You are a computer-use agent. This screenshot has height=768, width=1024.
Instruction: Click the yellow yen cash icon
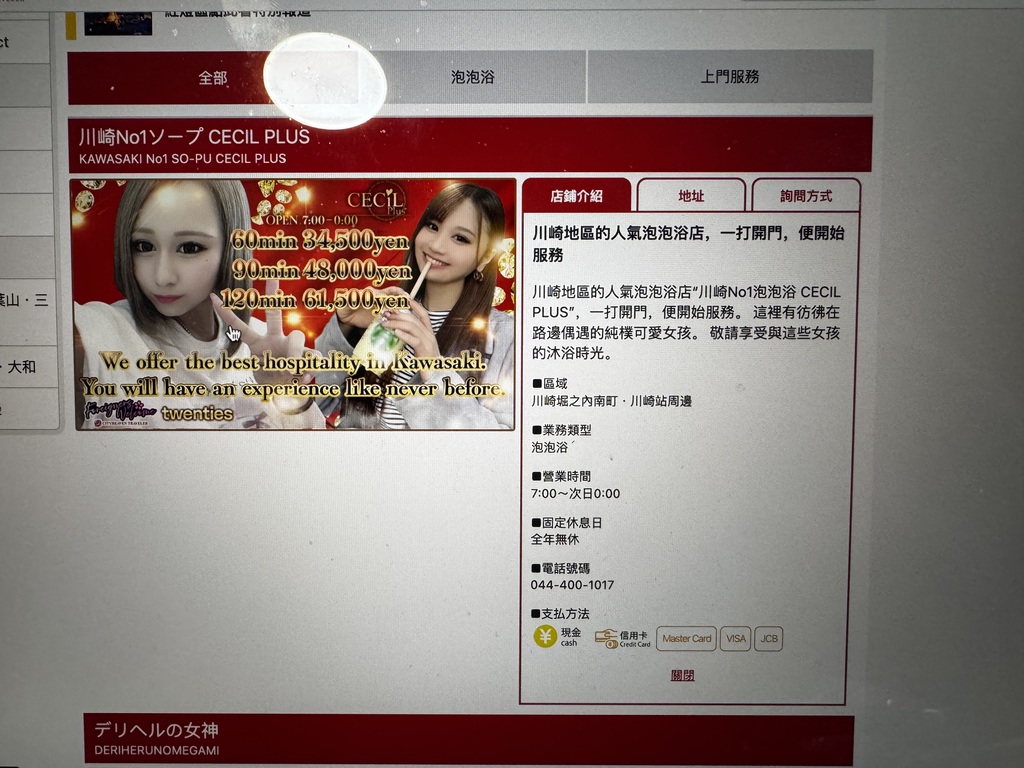click(545, 637)
